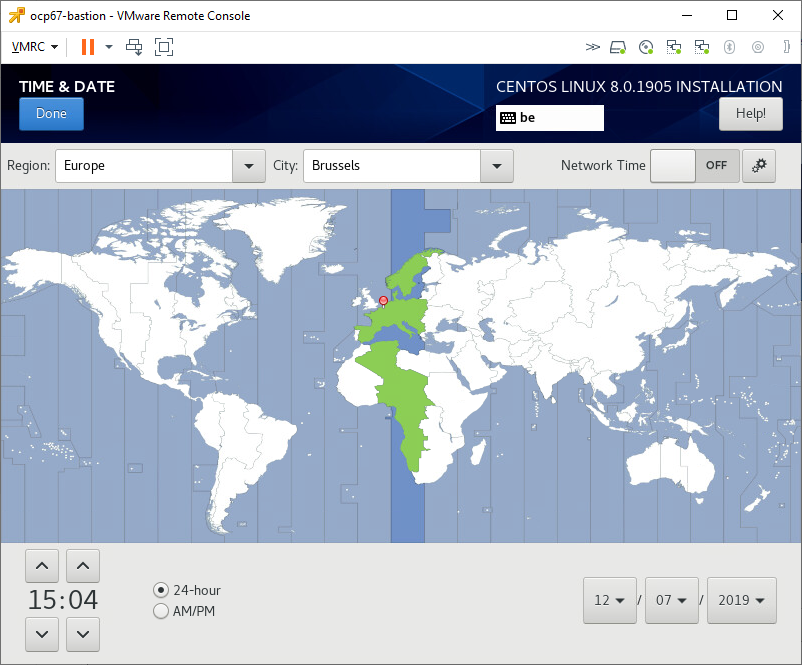
Task: Click the sound card device icon
Action: (758, 47)
